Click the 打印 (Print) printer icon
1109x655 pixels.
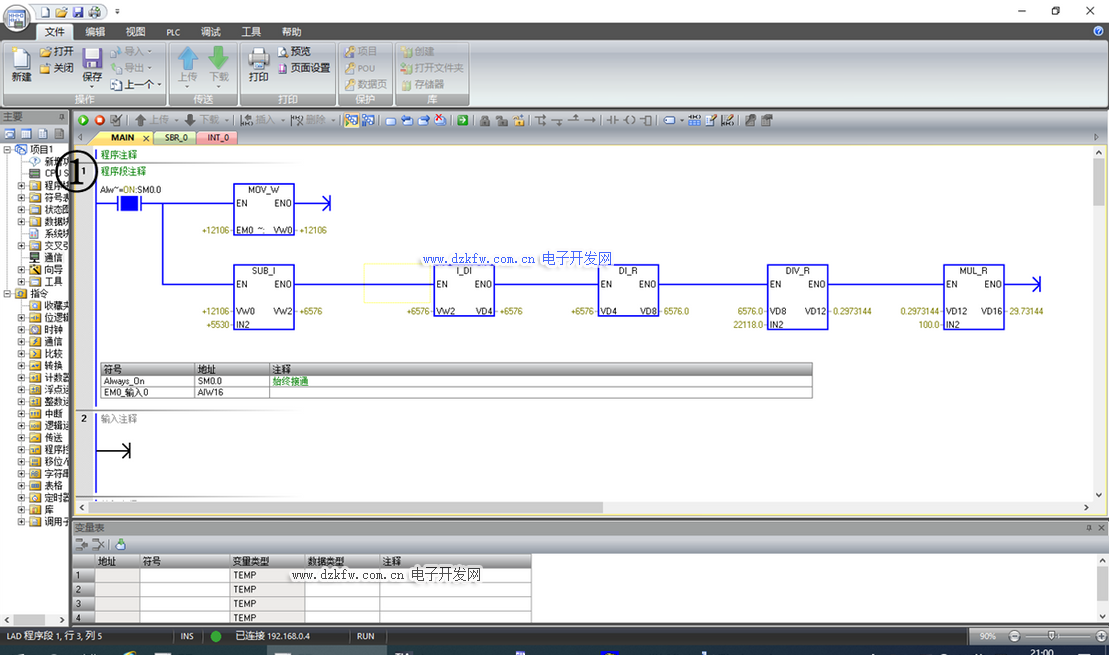(x=259, y=65)
